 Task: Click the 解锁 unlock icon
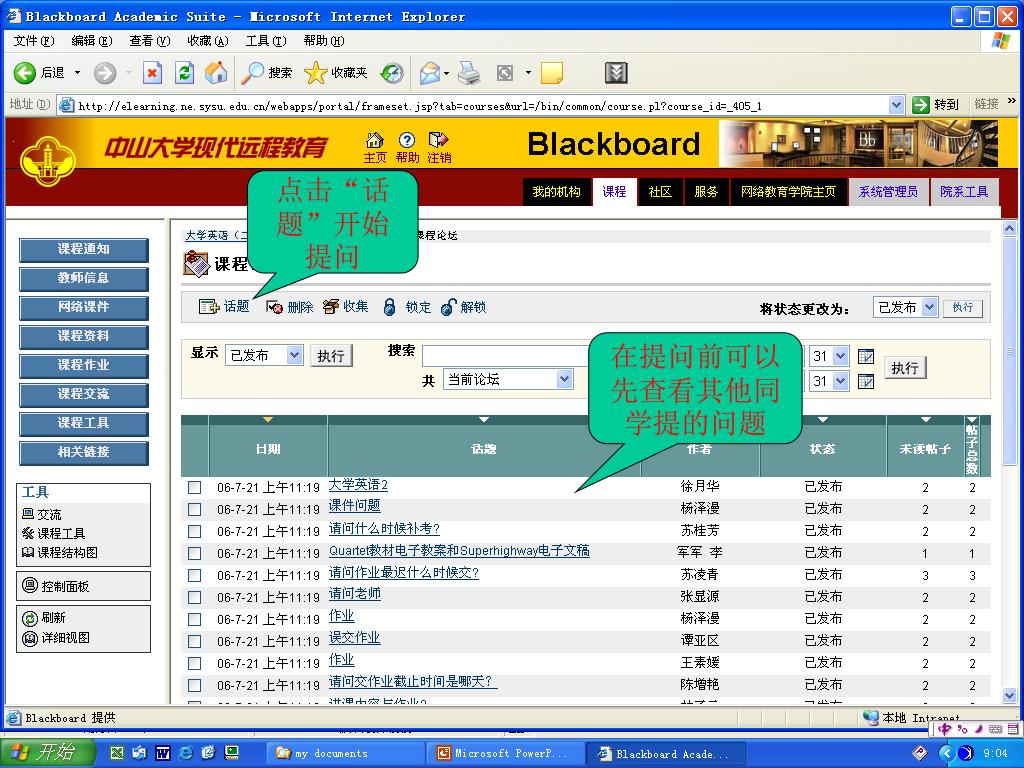[448, 307]
